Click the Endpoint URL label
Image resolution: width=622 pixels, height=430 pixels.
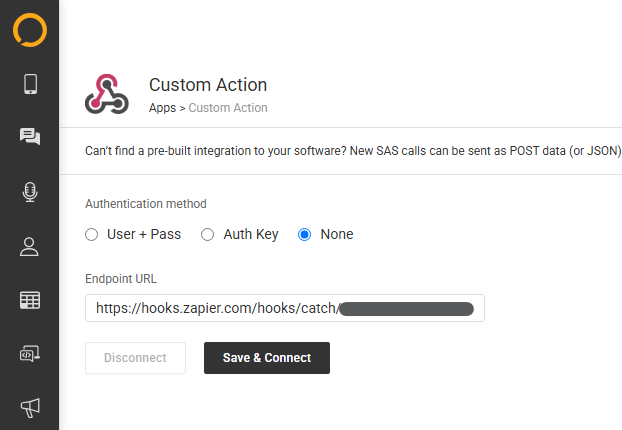pos(121,279)
